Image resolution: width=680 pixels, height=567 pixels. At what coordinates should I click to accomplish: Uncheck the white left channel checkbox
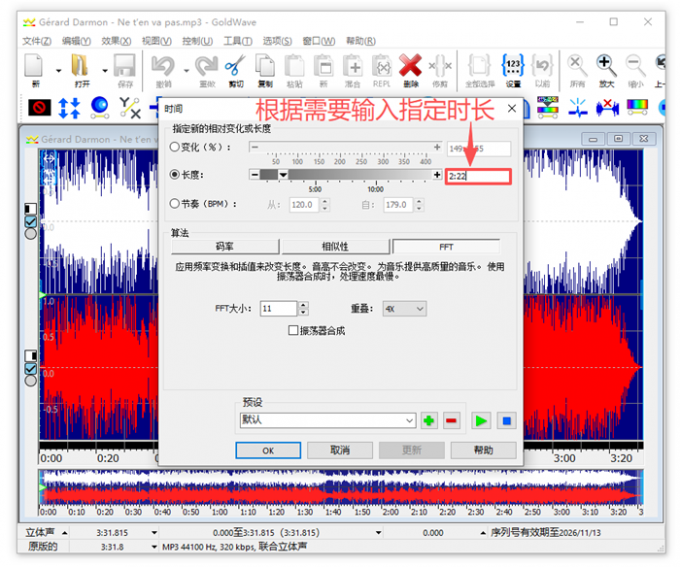click(x=30, y=222)
